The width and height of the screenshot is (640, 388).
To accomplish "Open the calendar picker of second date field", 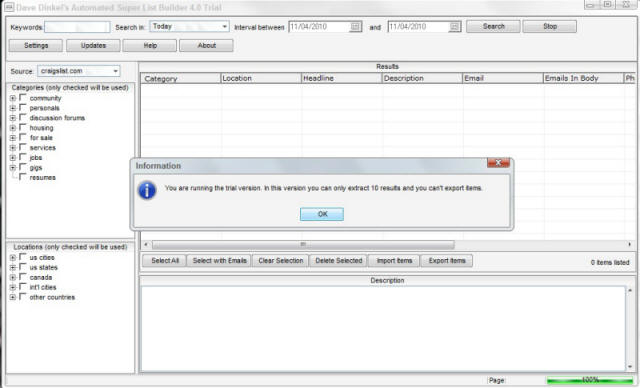I will point(455,27).
